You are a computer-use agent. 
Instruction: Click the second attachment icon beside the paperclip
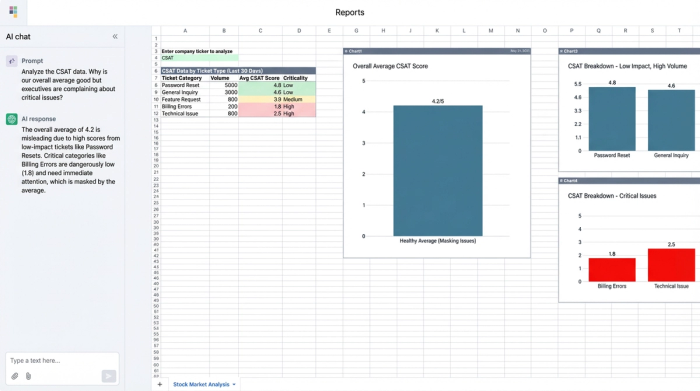click(x=29, y=376)
